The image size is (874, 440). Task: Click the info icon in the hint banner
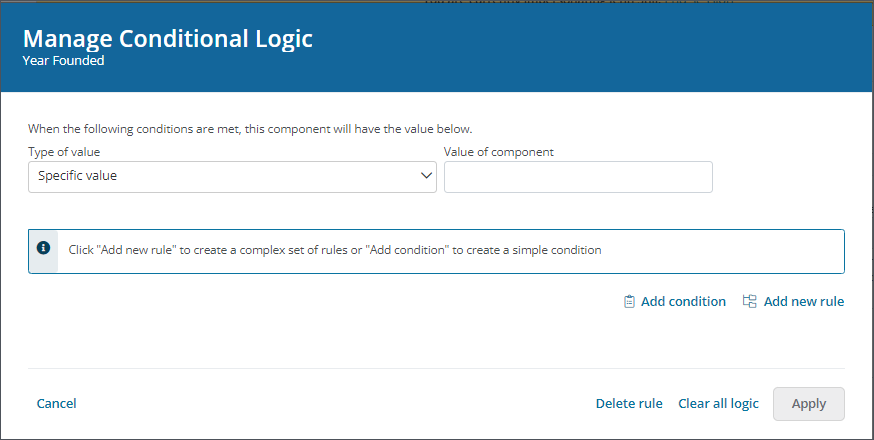(43, 248)
